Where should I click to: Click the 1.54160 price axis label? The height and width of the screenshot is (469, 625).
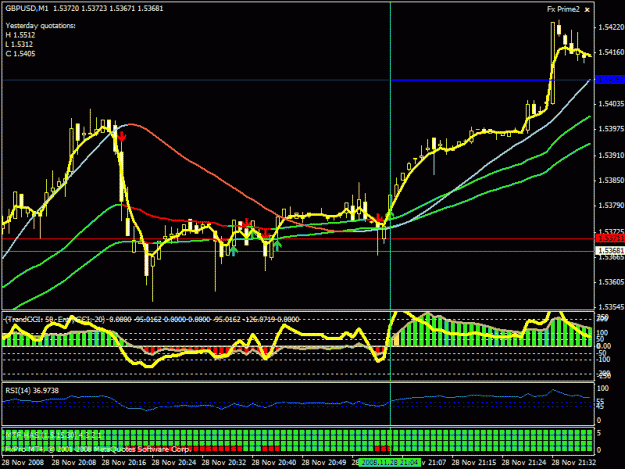click(611, 52)
